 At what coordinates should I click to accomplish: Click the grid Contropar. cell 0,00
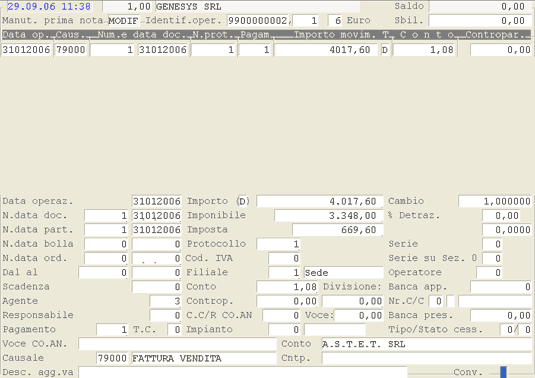pos(501,50)
